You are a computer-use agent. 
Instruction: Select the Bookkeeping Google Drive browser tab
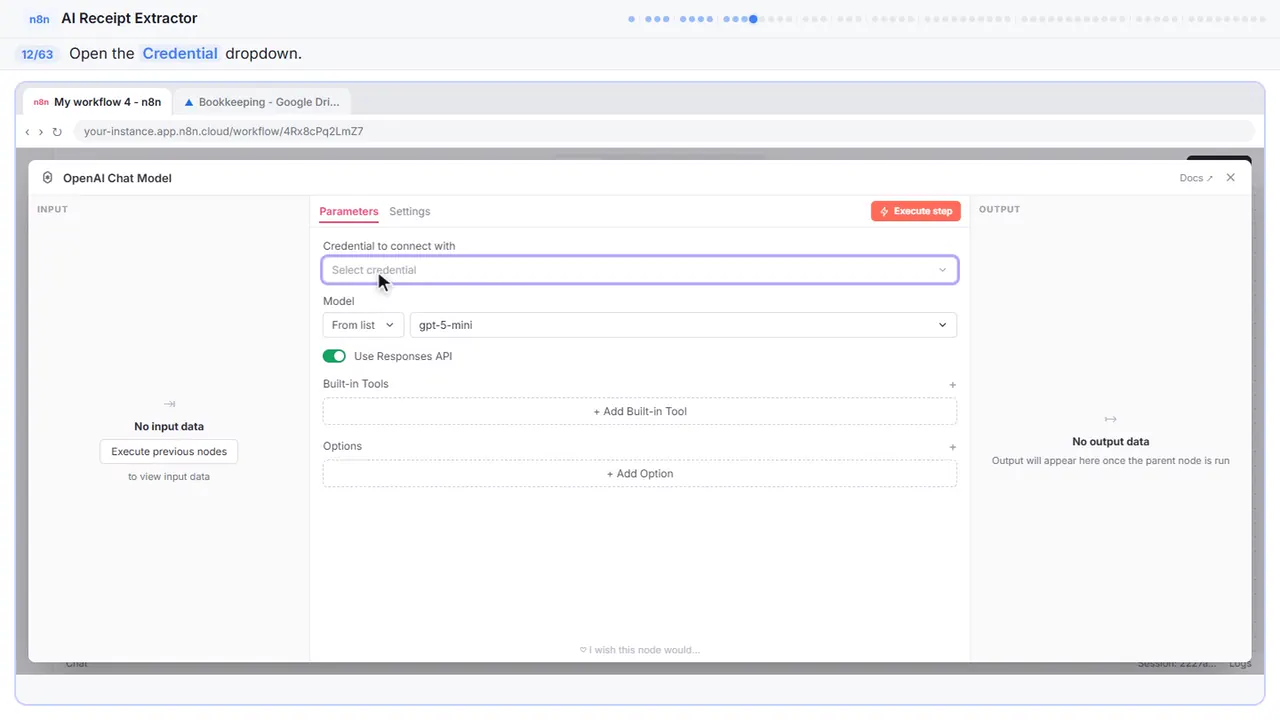(x=262, y=102)
